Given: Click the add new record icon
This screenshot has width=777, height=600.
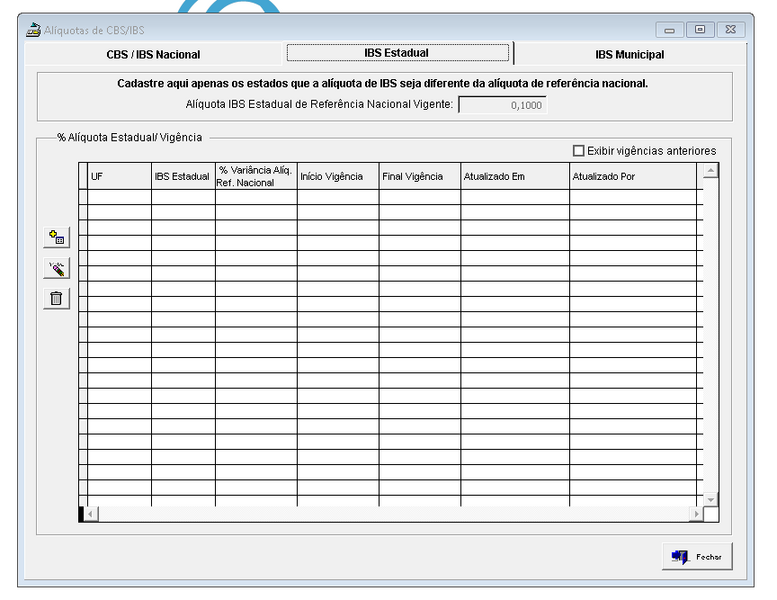Looking at the screenshot, I should pyautogui.click(x=56, y=237).
